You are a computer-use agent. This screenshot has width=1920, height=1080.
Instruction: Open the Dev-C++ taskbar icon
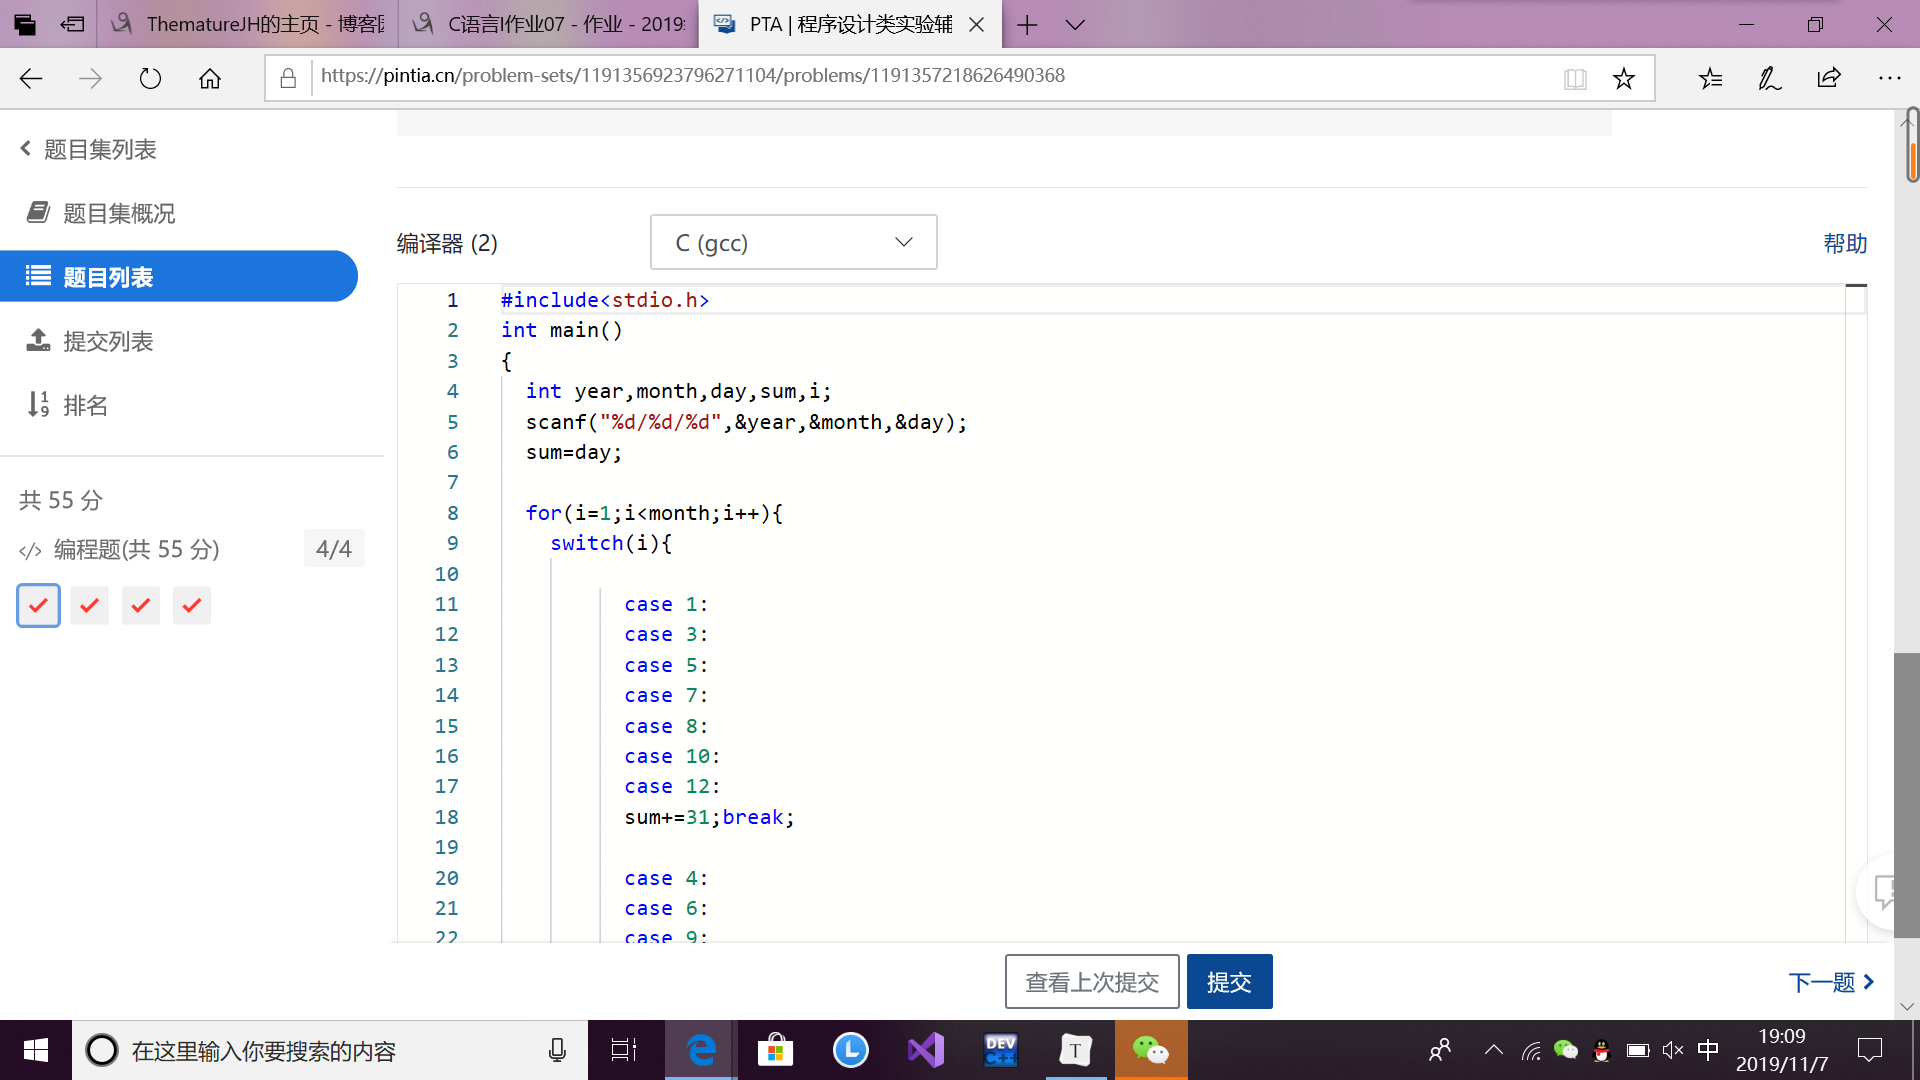click(1000, 1050)
